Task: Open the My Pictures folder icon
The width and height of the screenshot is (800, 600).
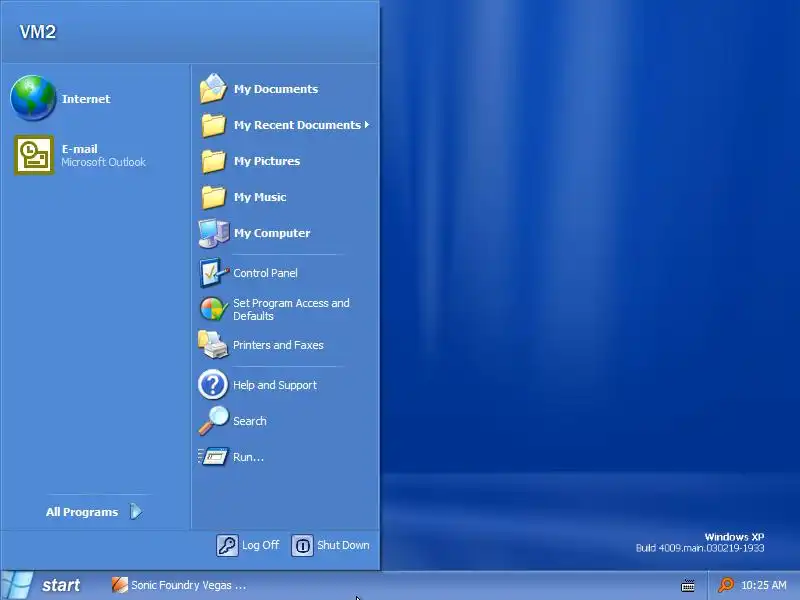Action: pyautogui.click(x=213, y=161)
